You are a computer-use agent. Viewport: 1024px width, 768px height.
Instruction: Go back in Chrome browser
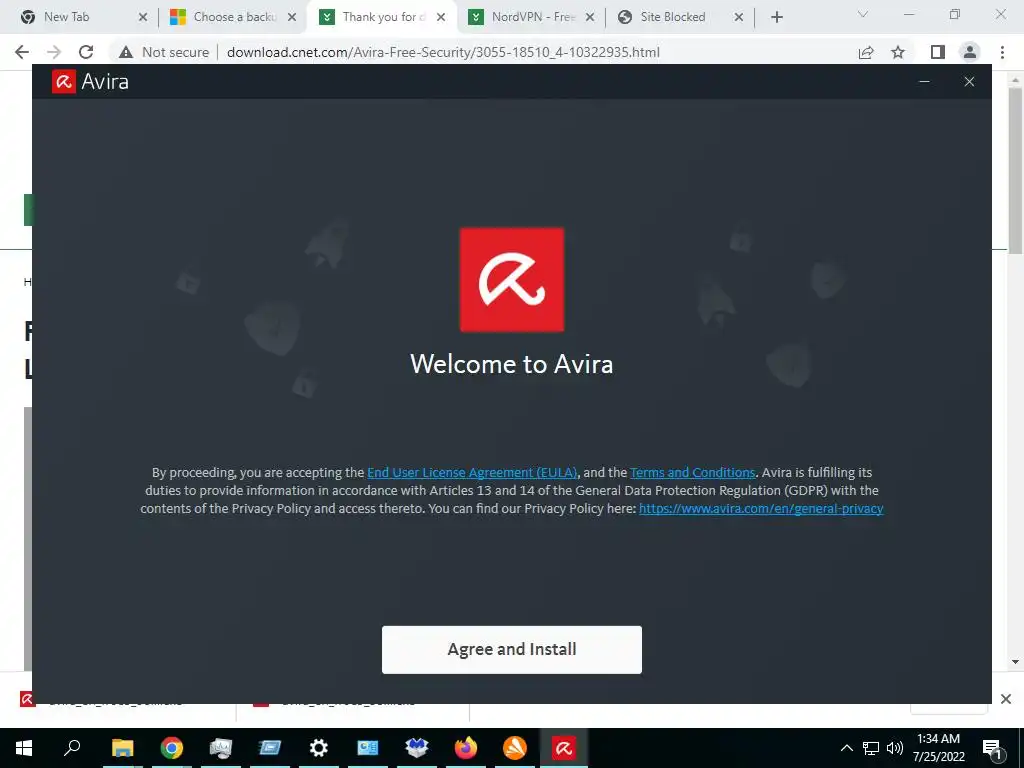coord(22,52)
